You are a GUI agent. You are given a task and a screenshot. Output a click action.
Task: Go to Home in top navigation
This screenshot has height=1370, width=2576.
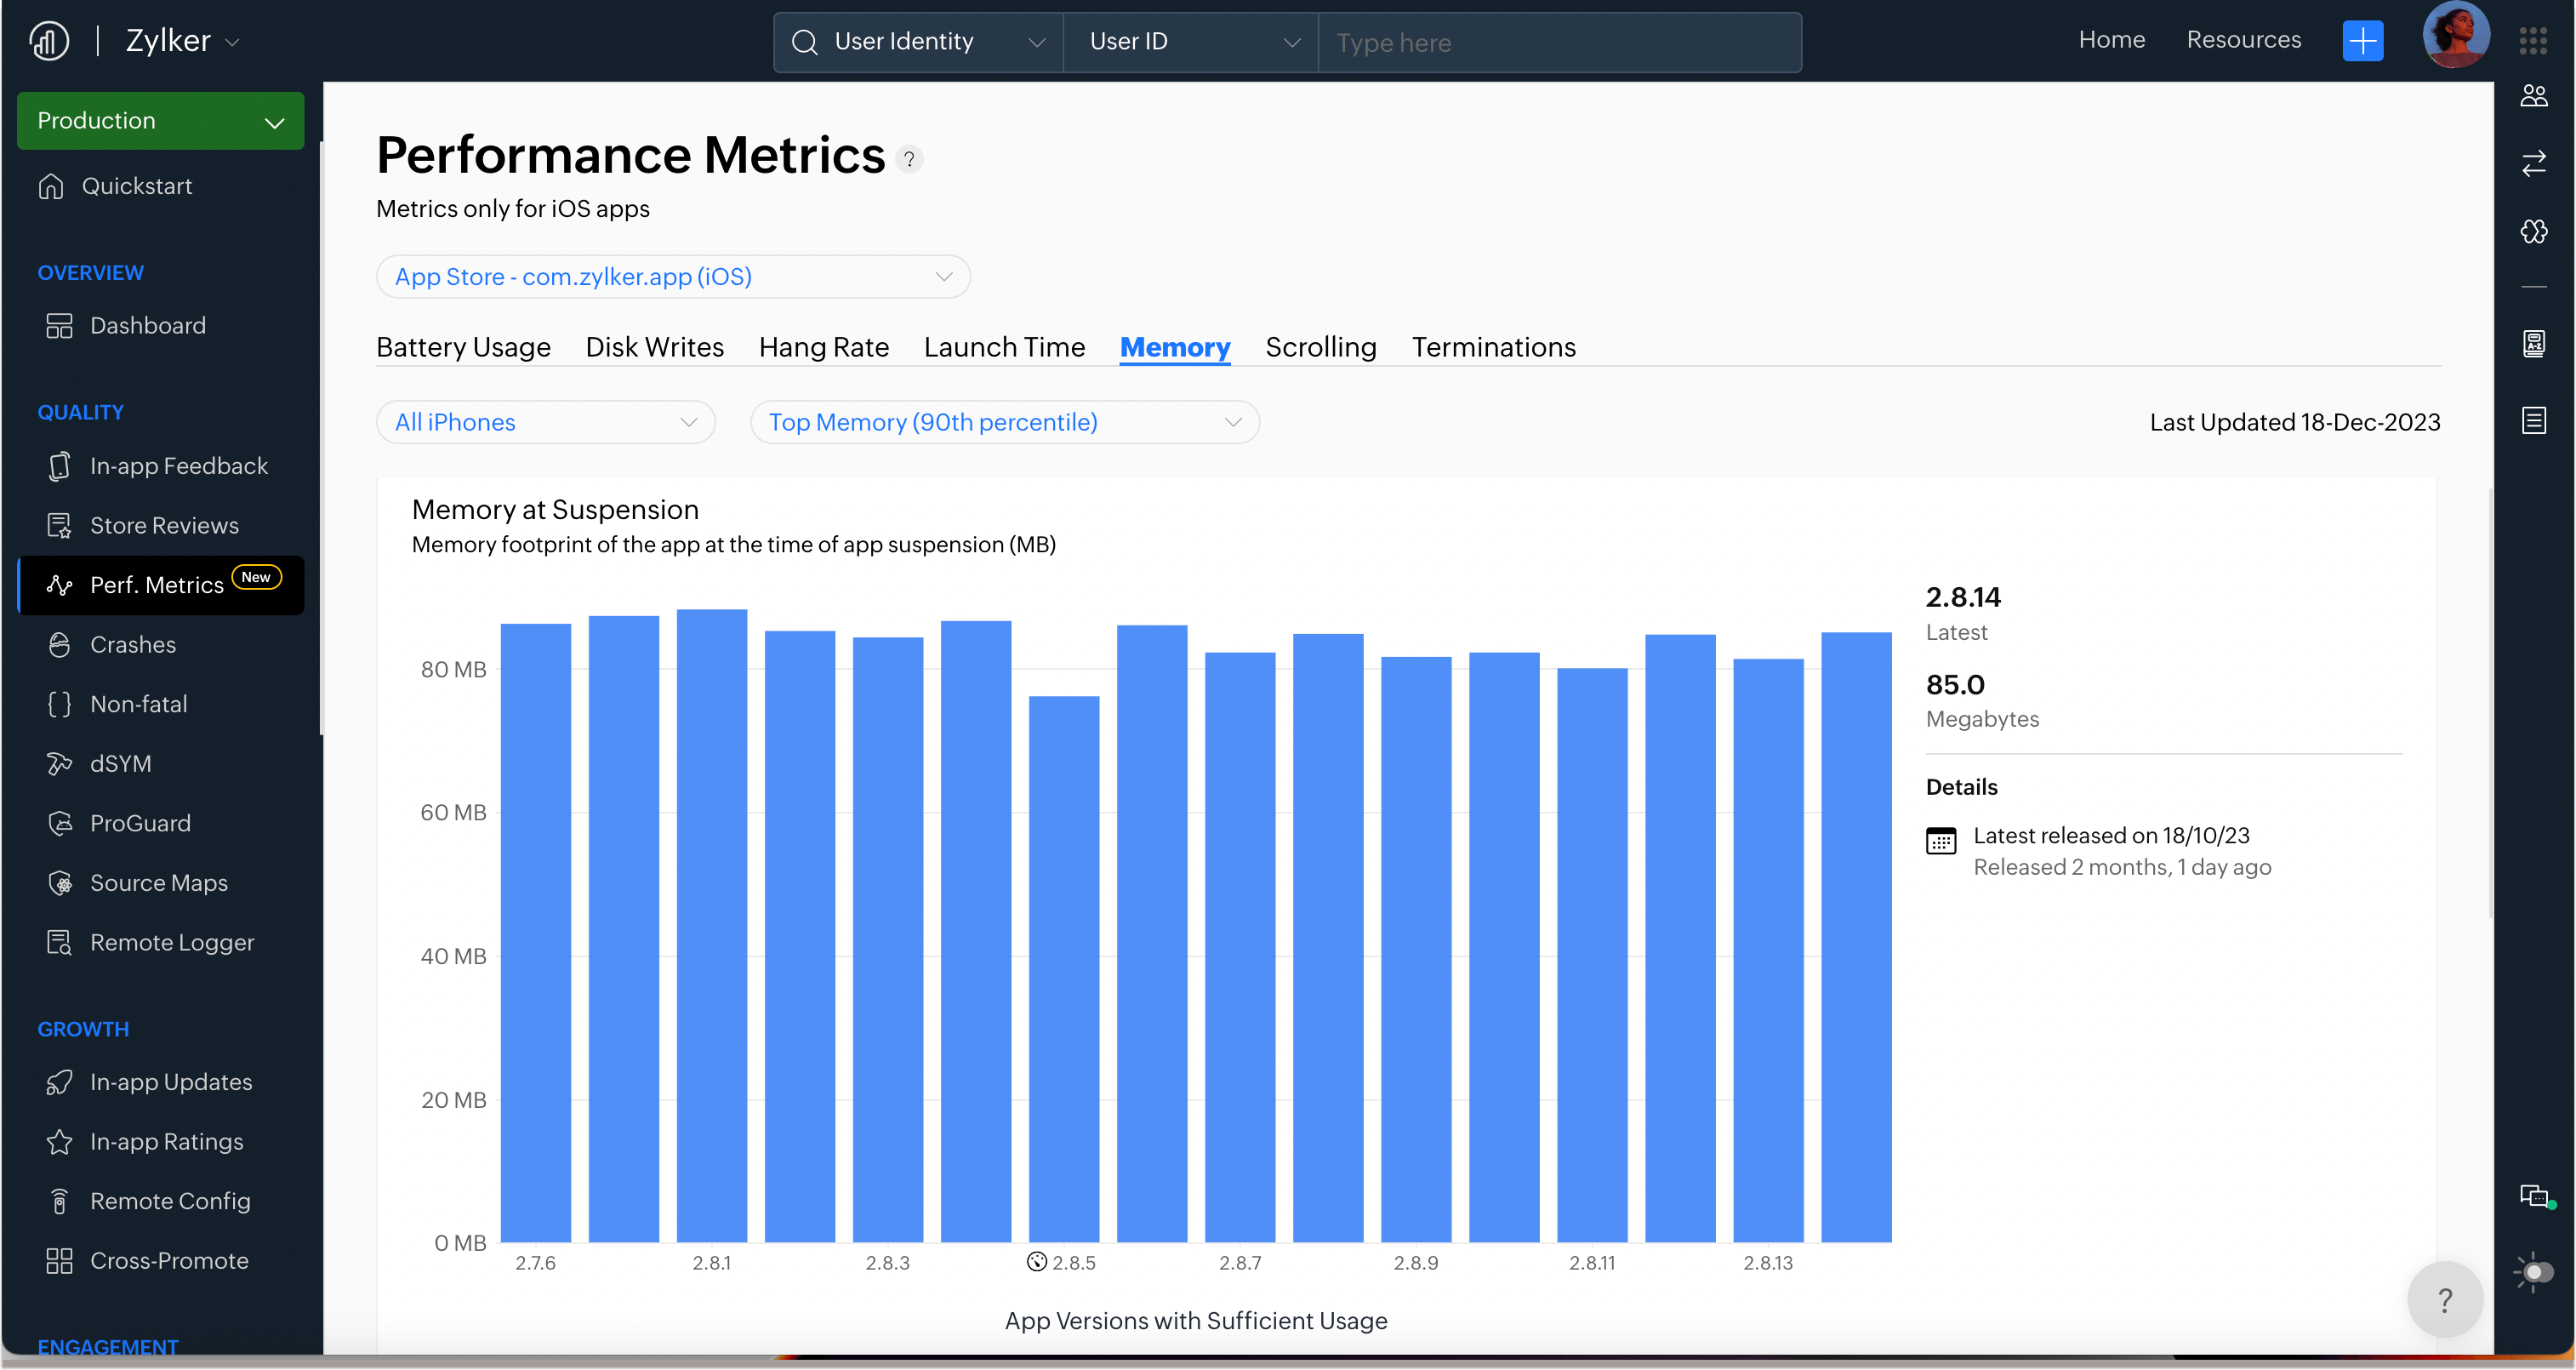pyautogui.click(x=2111, y=40)
